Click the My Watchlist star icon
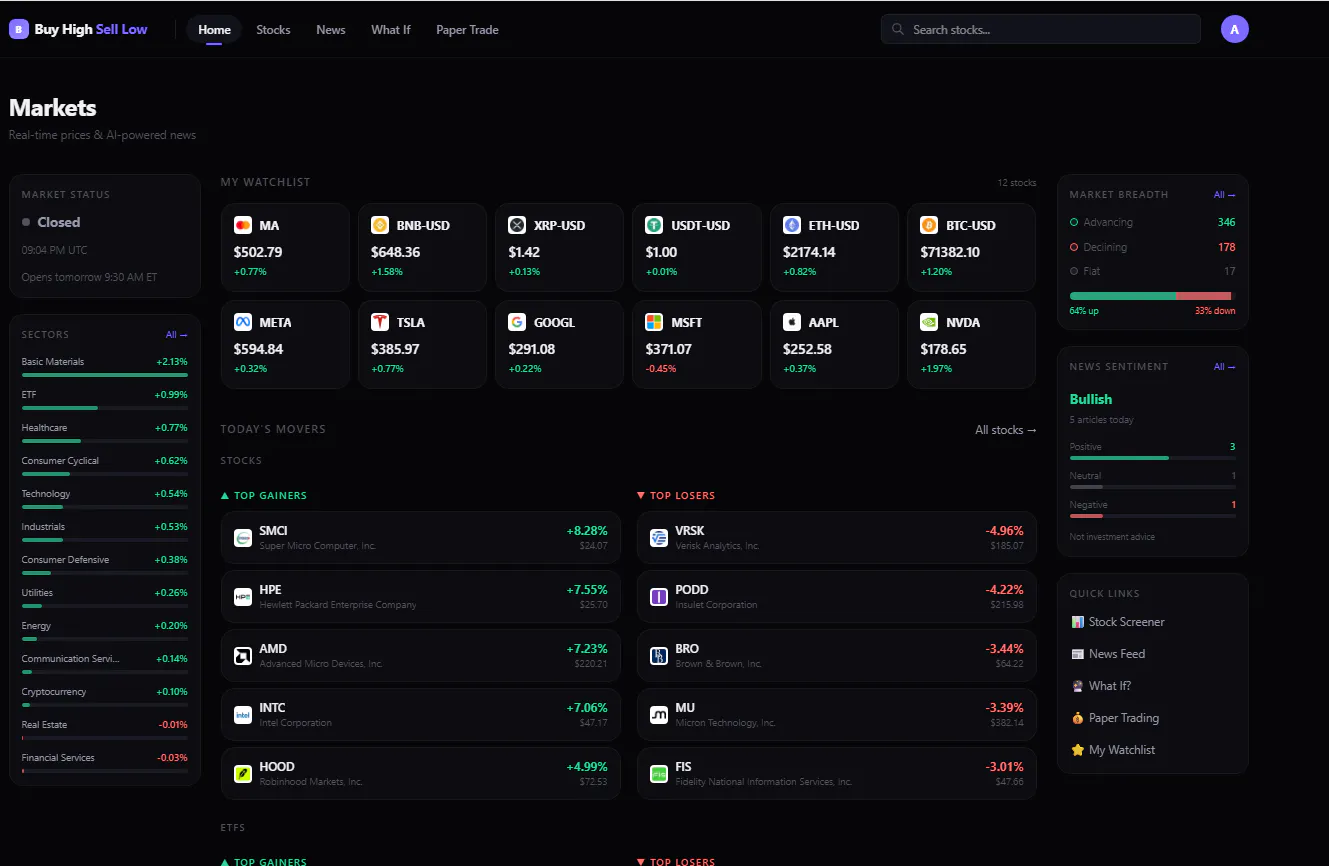The image size is (1329, 866). click(1077, 750)
